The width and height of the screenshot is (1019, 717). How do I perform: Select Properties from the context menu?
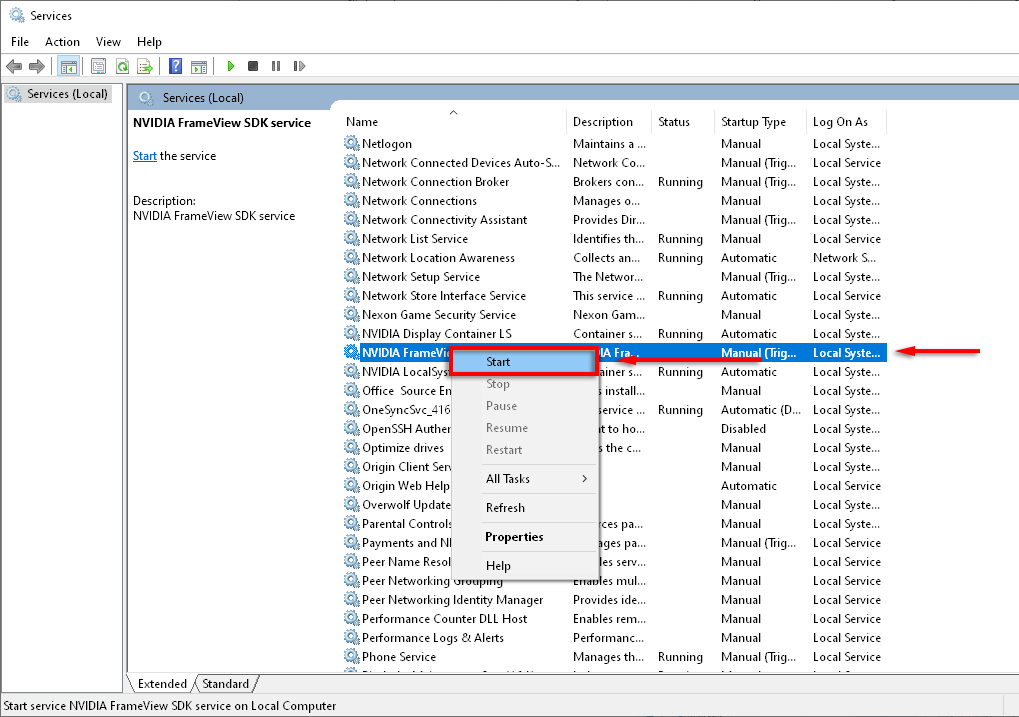(x=514, y=537)
